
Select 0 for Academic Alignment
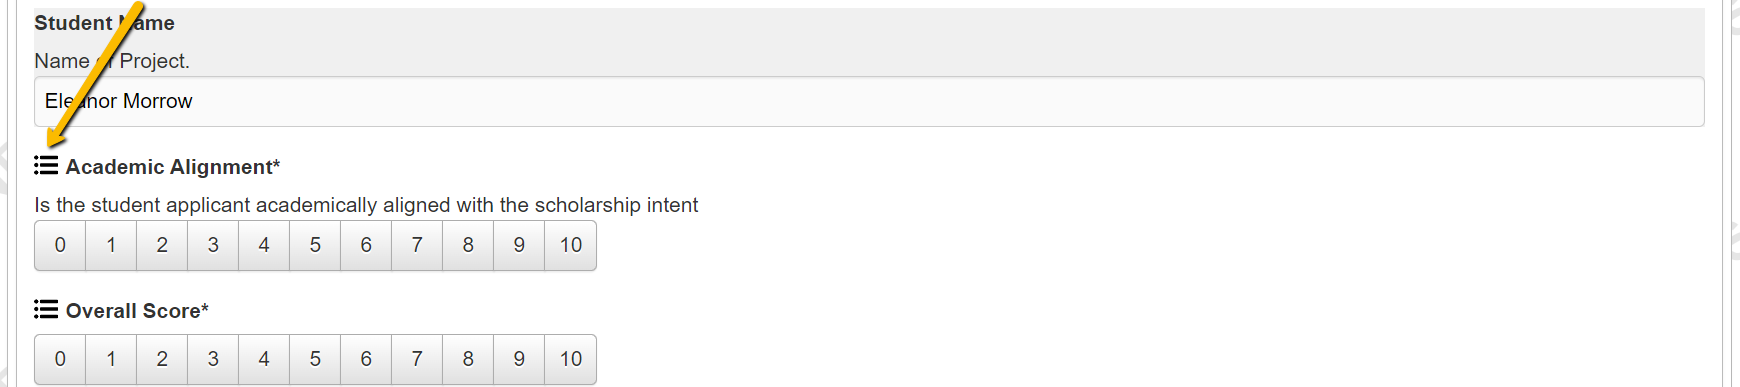60,246
